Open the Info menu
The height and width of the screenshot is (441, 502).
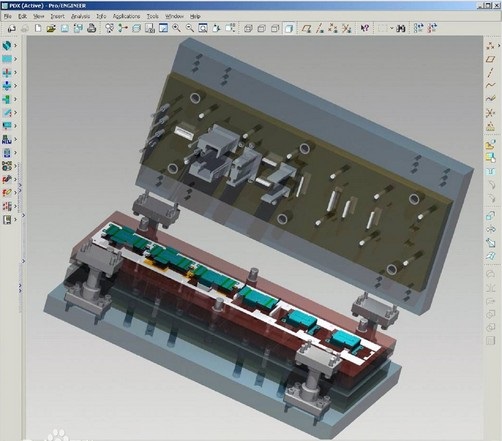[x=101, y=16]
